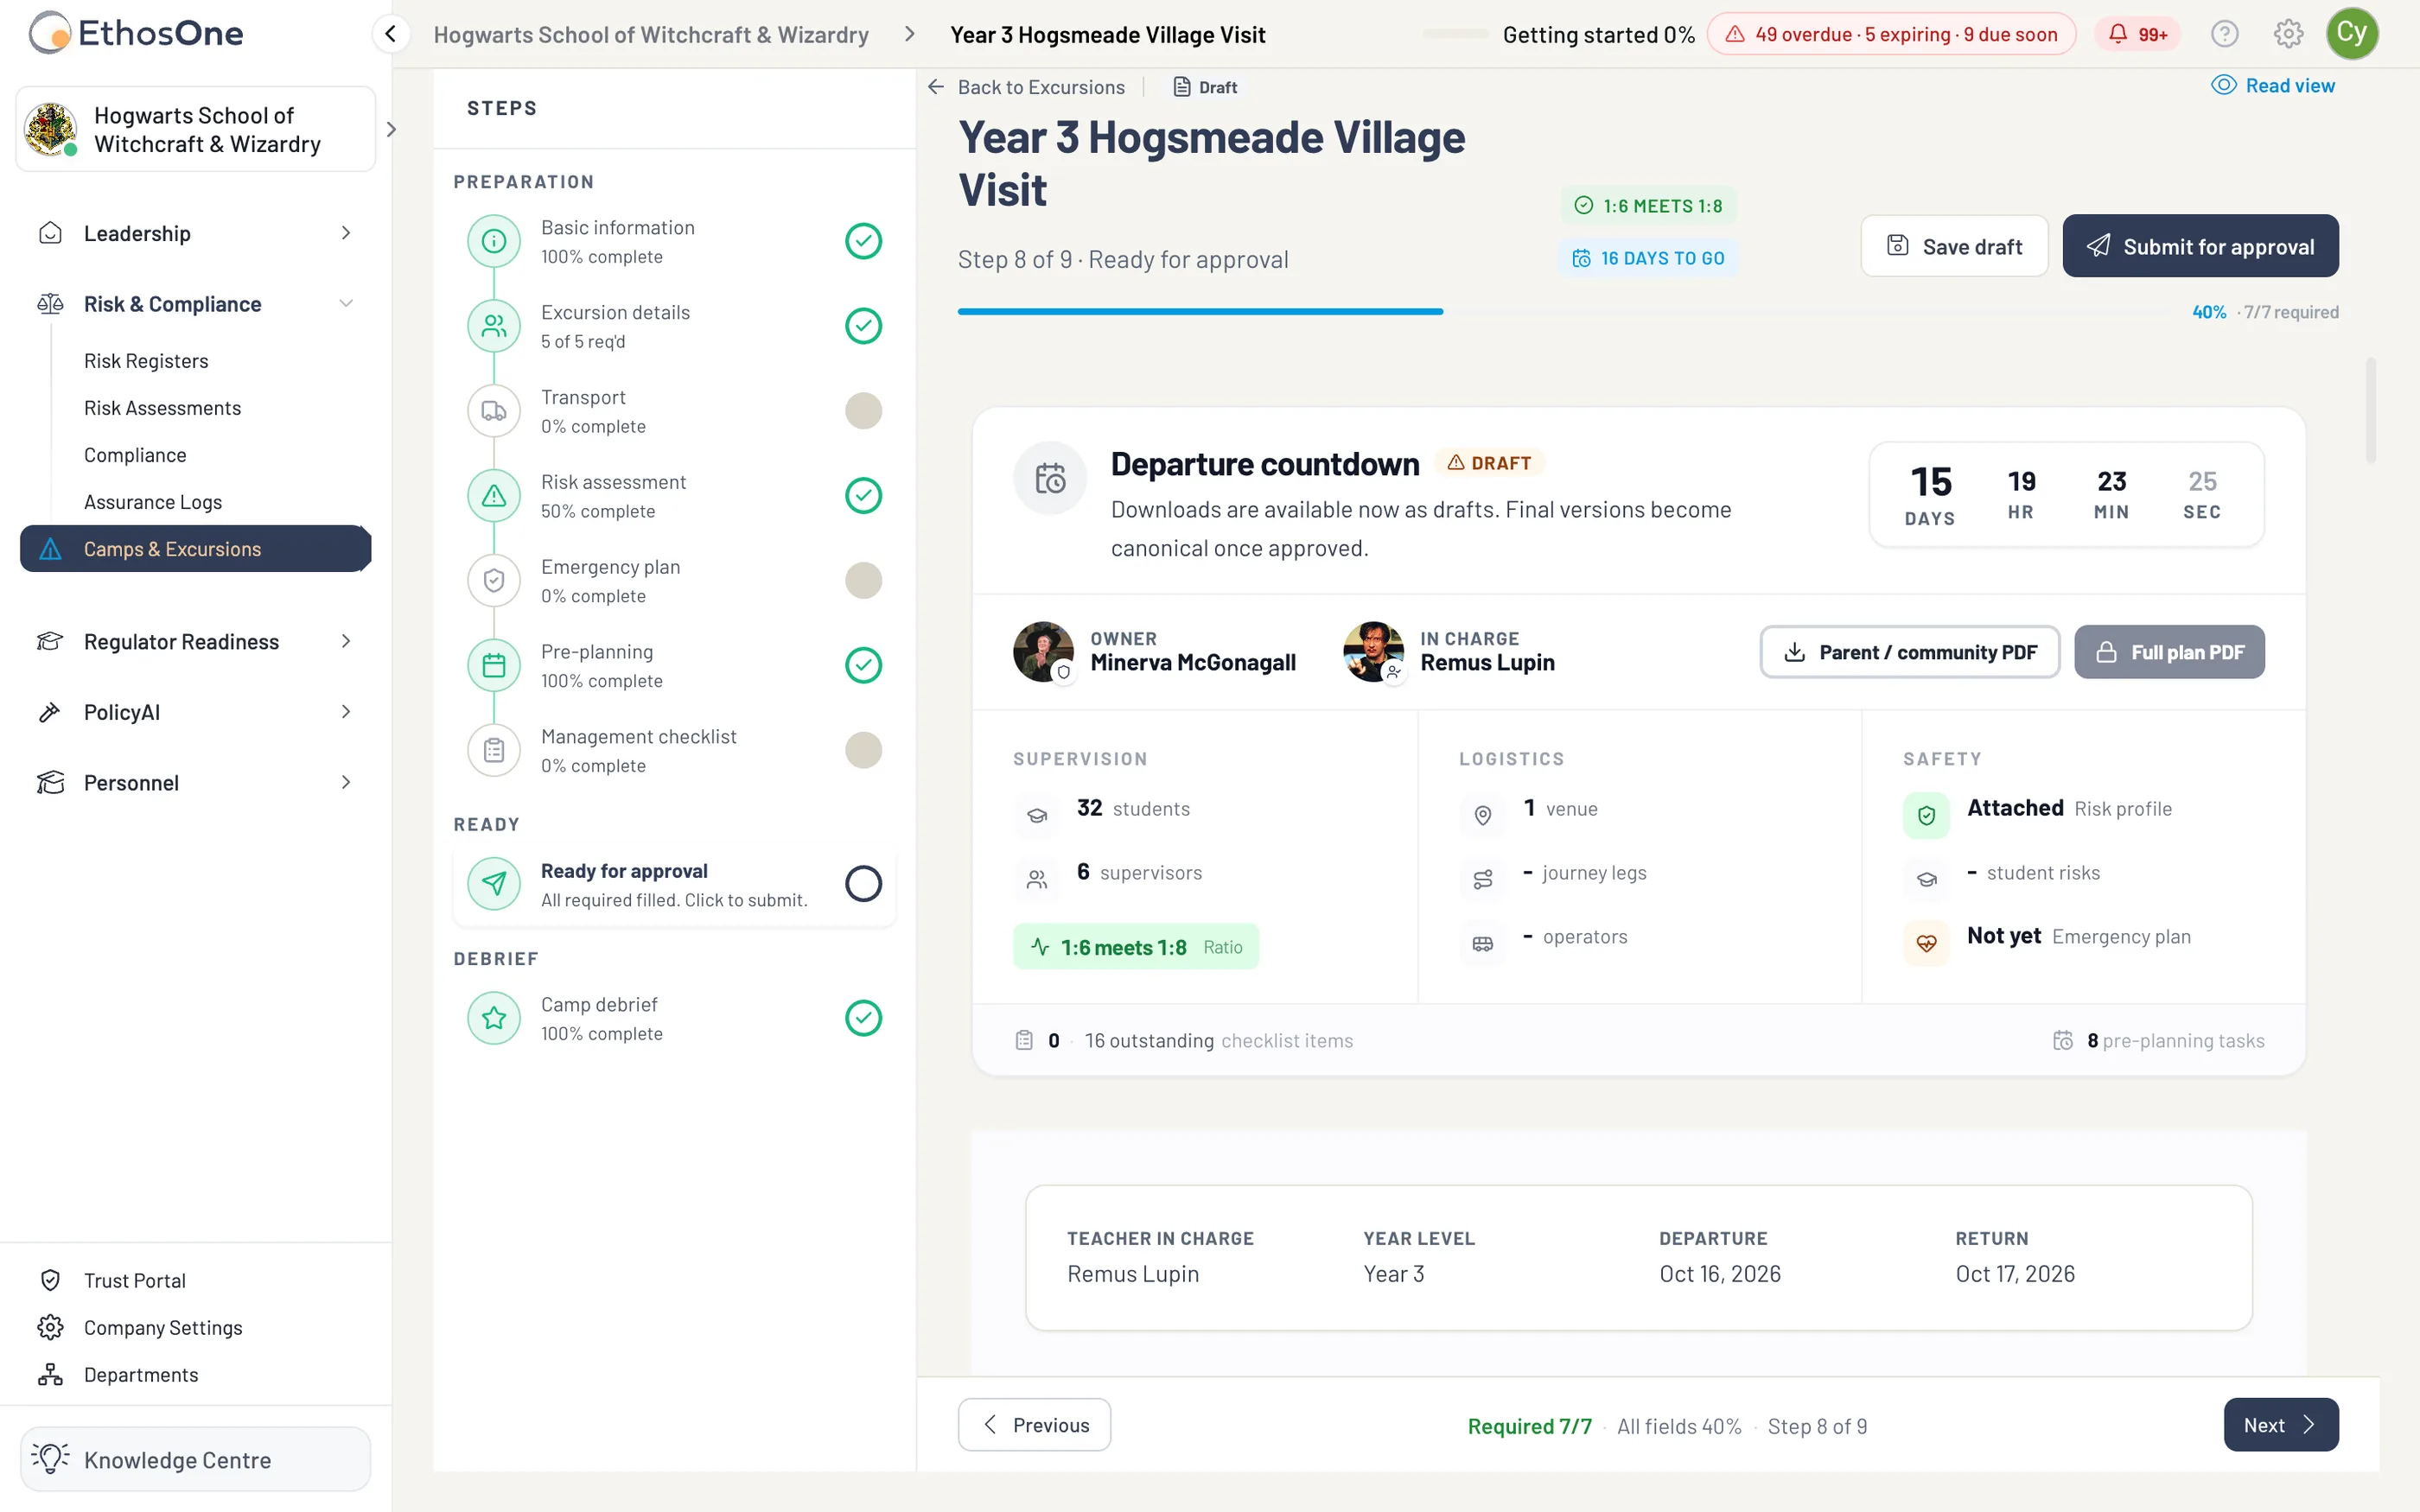Image resolution: width=2420 pixels, height=1512 pixels.
Task: Toggle the Management checklist status circle
Action: click(x=863, y=750)
